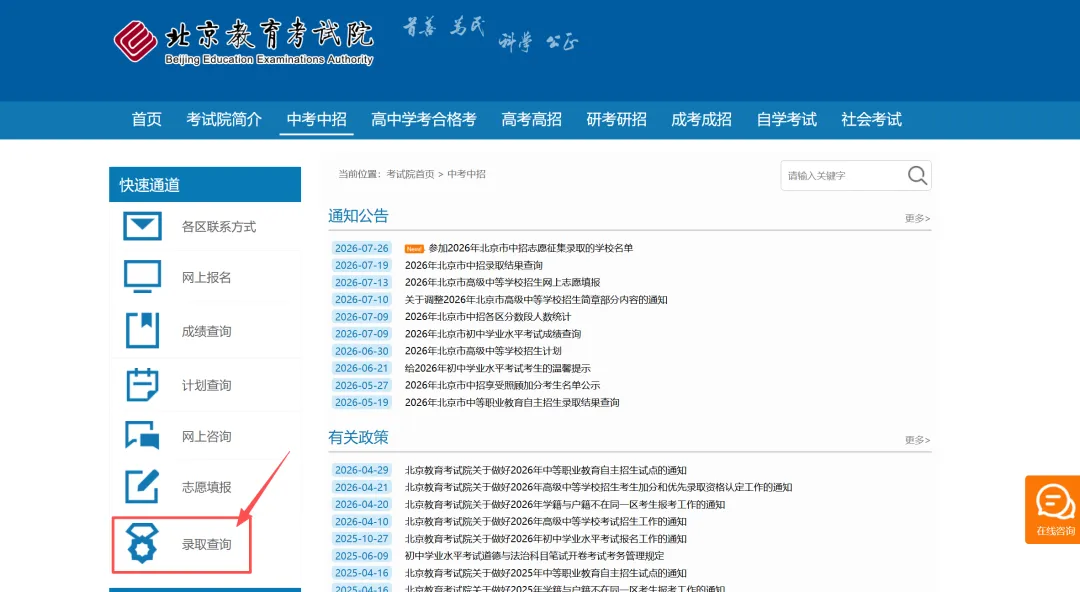Click the 网上咨询 chat bubbles icon
The height and width of the screenshot is (592, 1080).
(143, 436)
